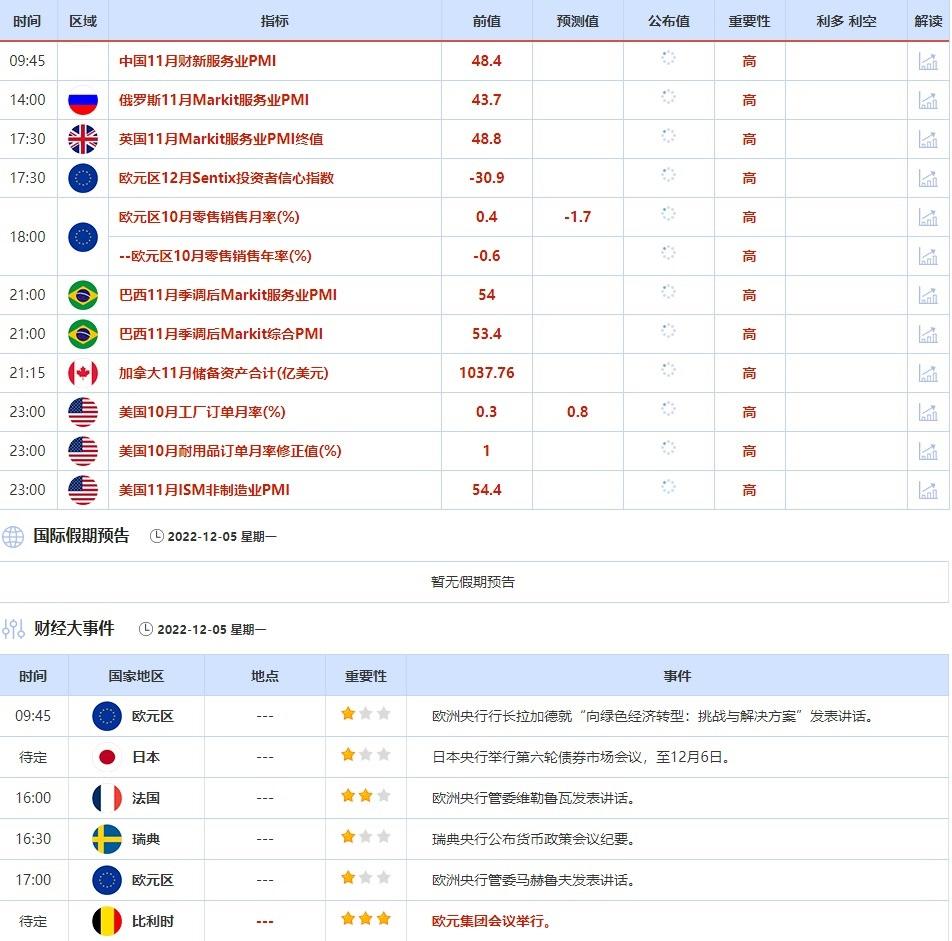Open chart icon for China Caixin Services PMI
This screenshot has width=952, height=941.
(928, 61)
